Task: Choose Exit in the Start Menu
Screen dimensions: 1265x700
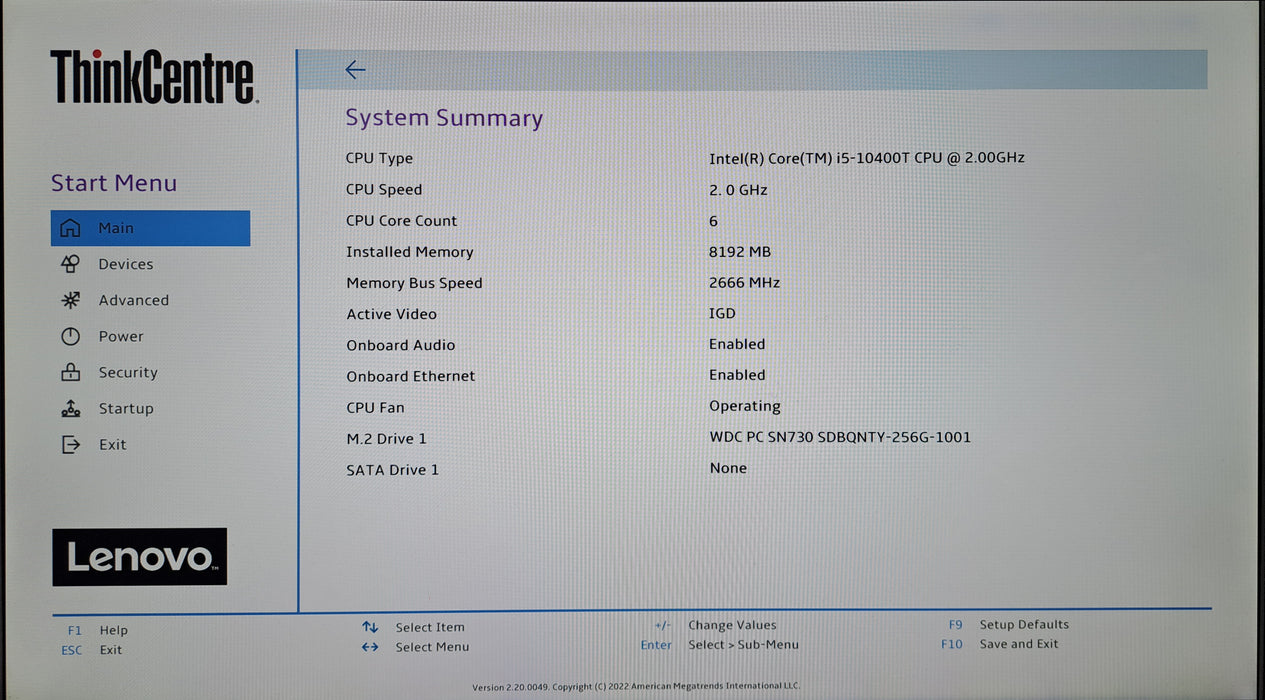Action: [x=112, y=444]
